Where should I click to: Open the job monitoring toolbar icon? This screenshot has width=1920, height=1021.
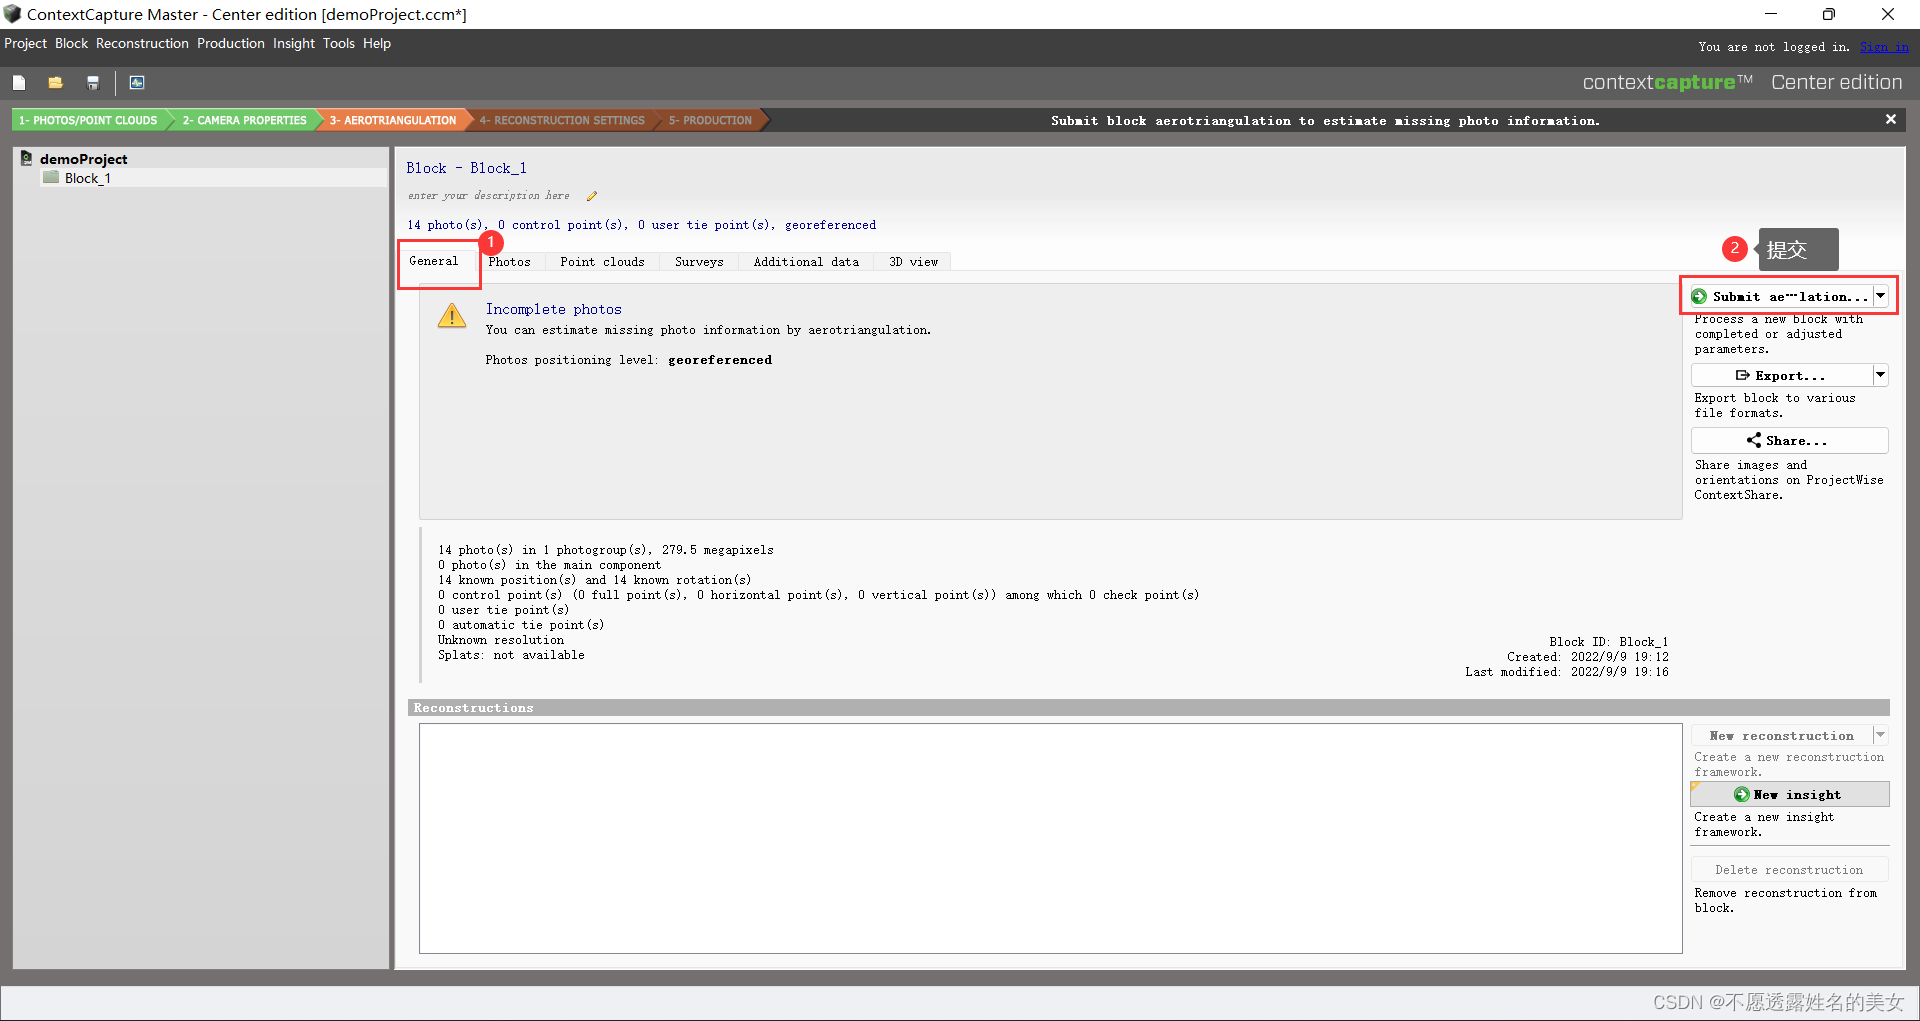click(x=137, y=83)
